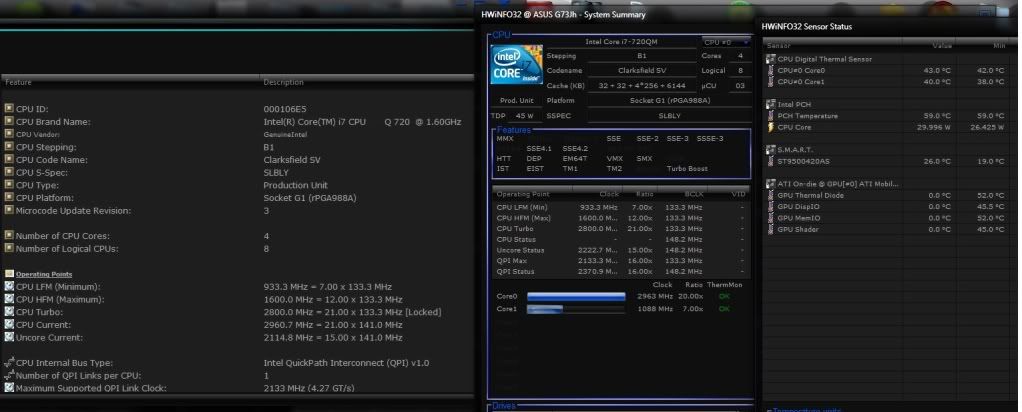Click the Maximum Supported QPI Link Clock row

pyautogui.click(x=237, y=388)
